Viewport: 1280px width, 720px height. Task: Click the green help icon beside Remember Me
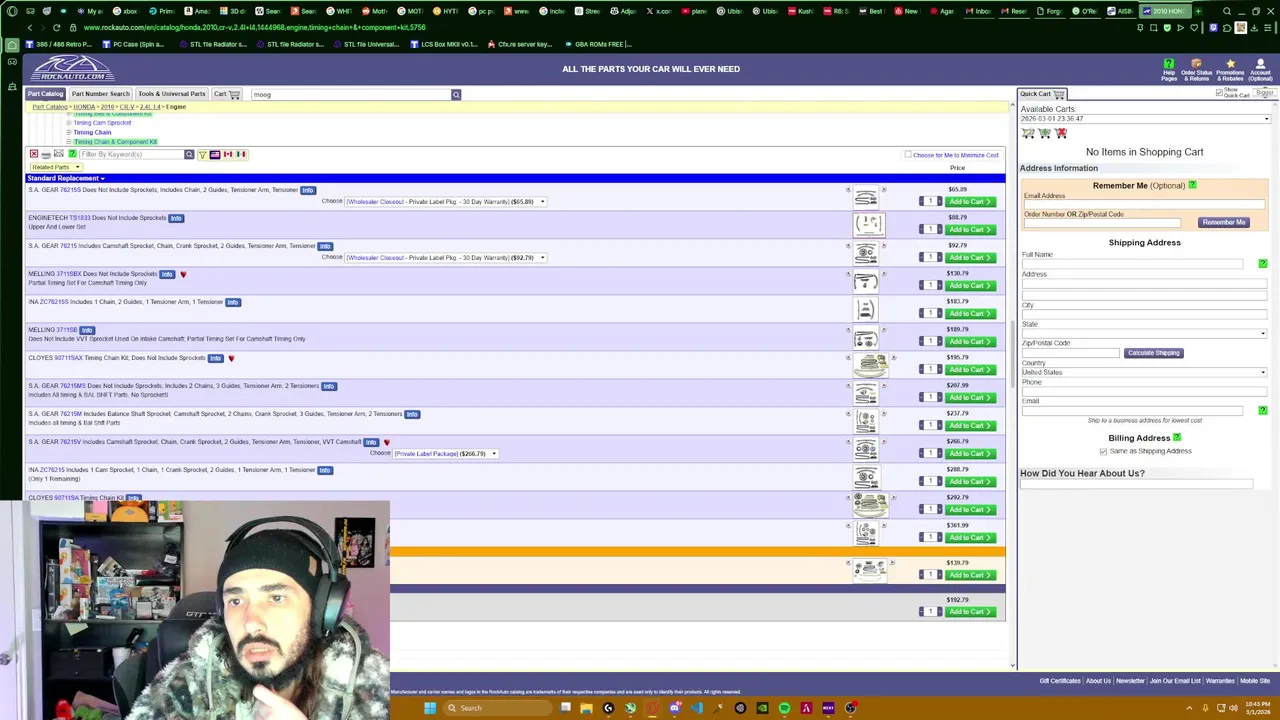1192,185
